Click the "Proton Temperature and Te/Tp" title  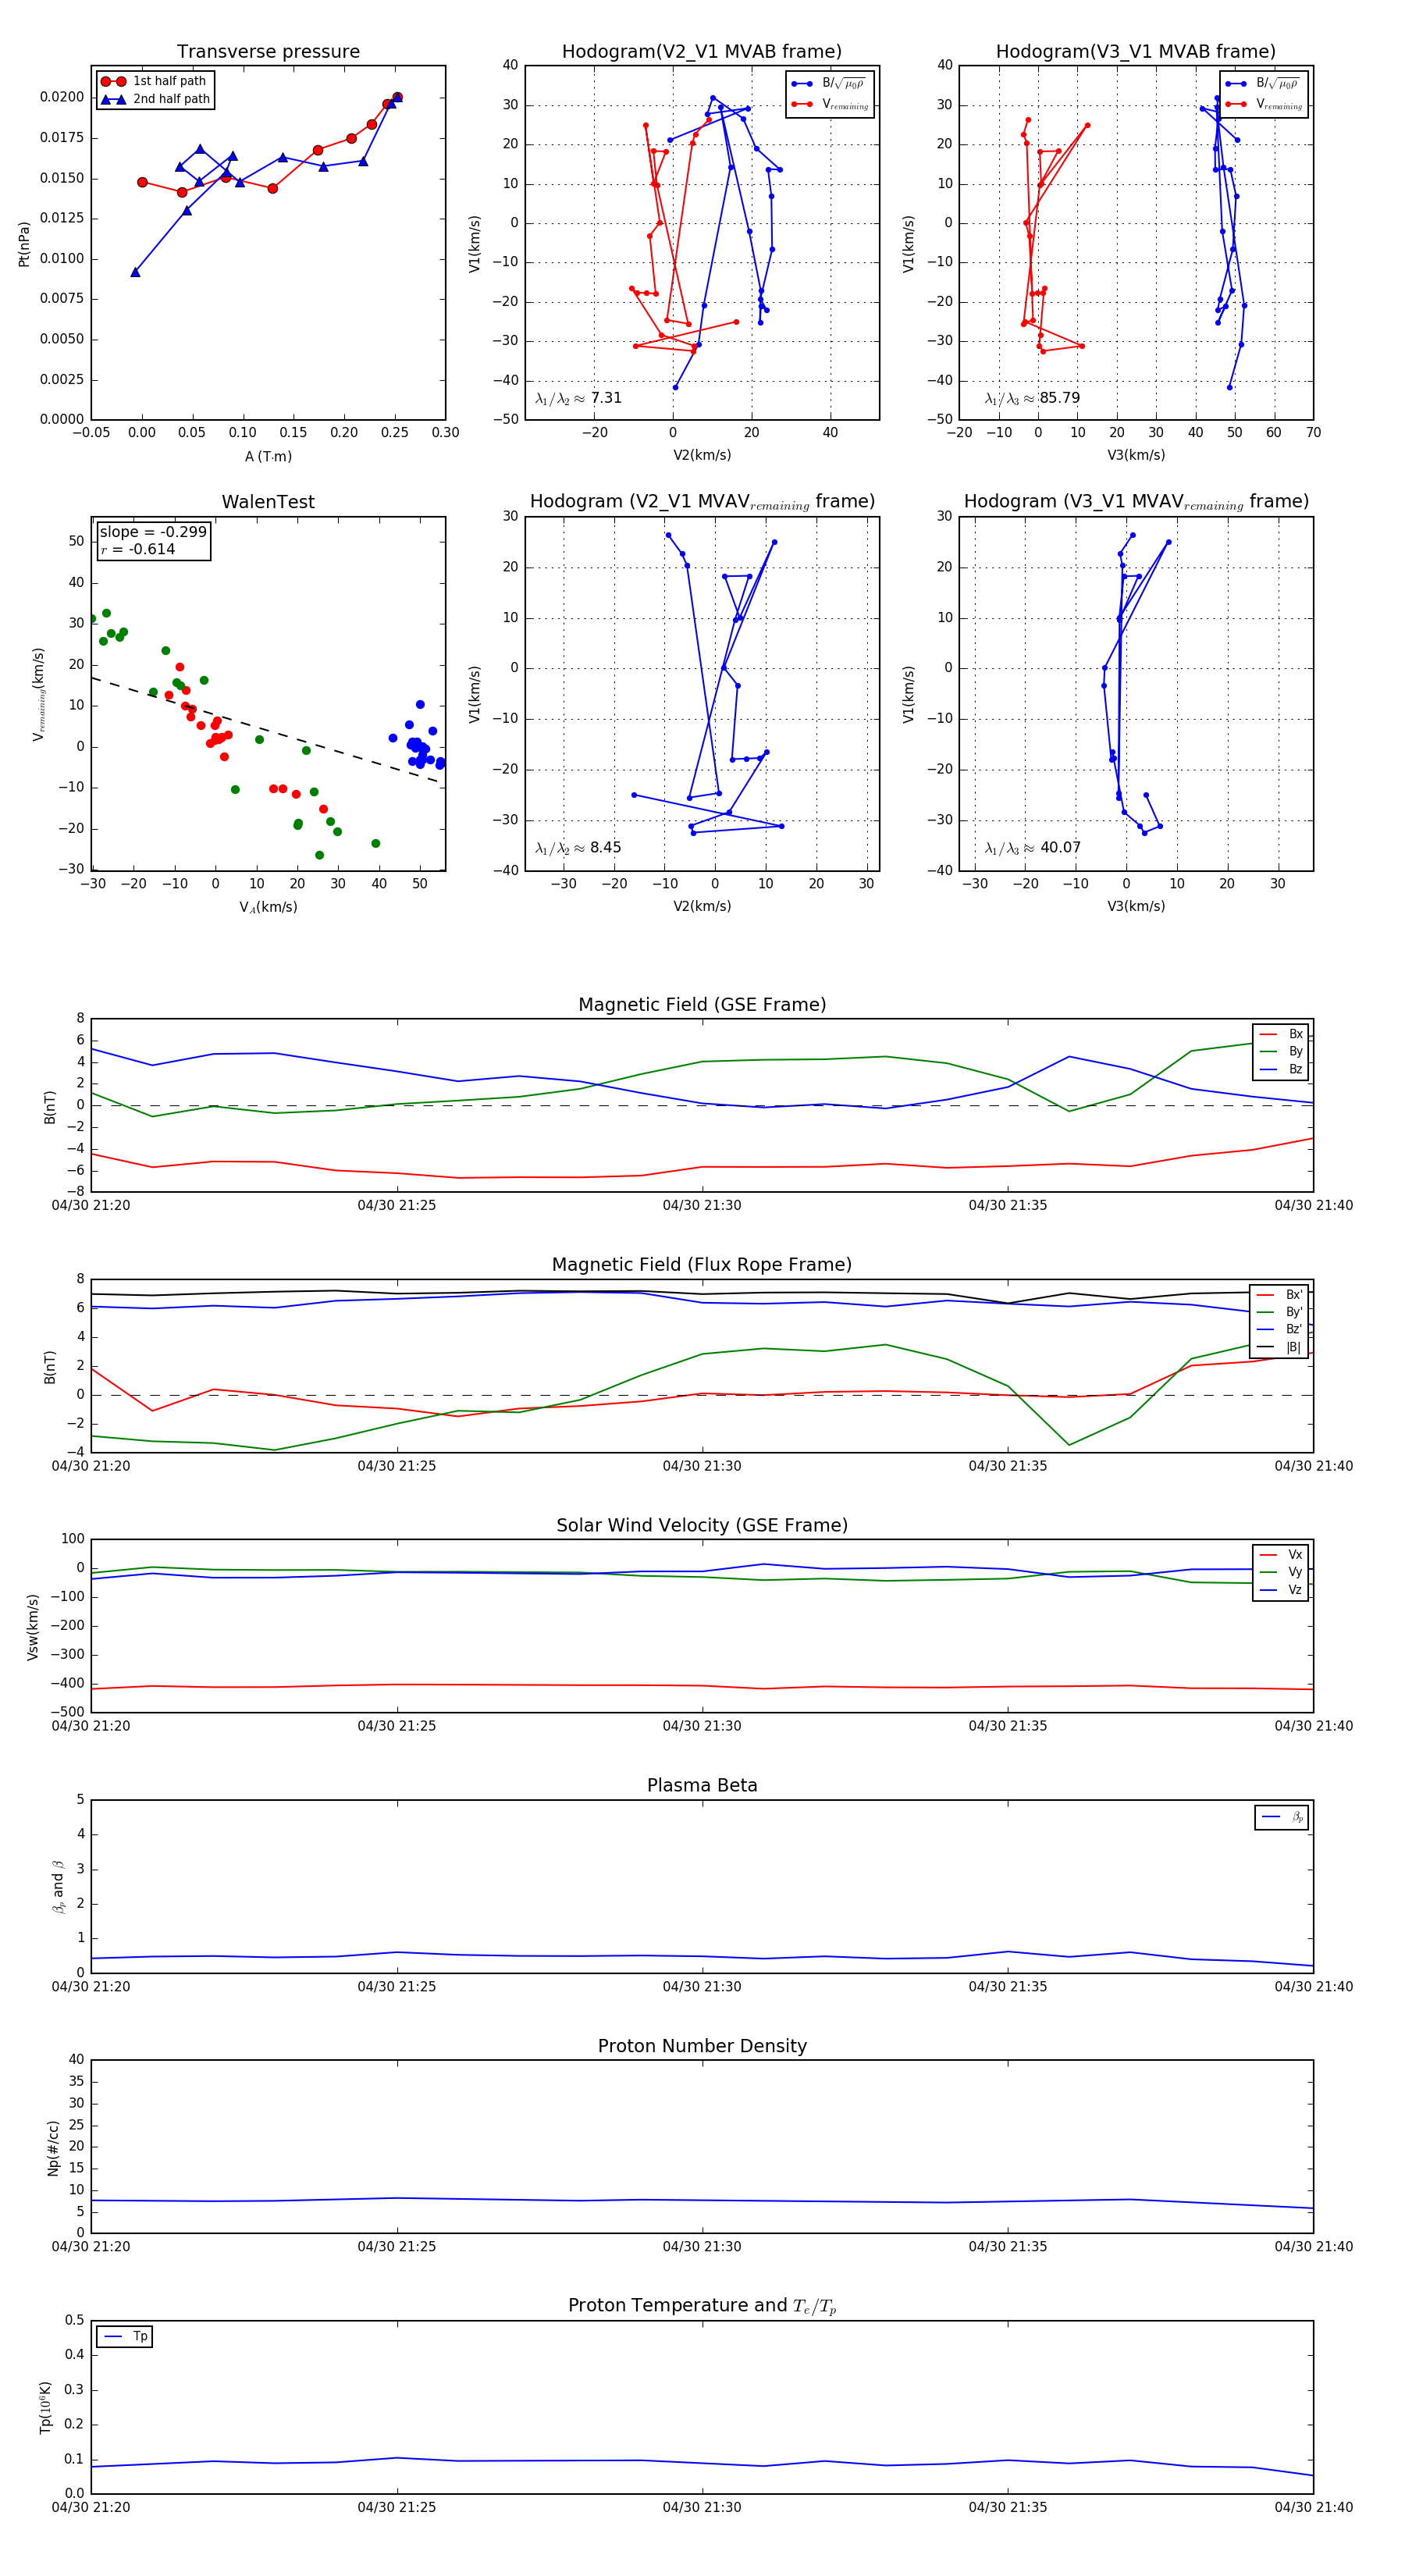(x=702, y=2306)
